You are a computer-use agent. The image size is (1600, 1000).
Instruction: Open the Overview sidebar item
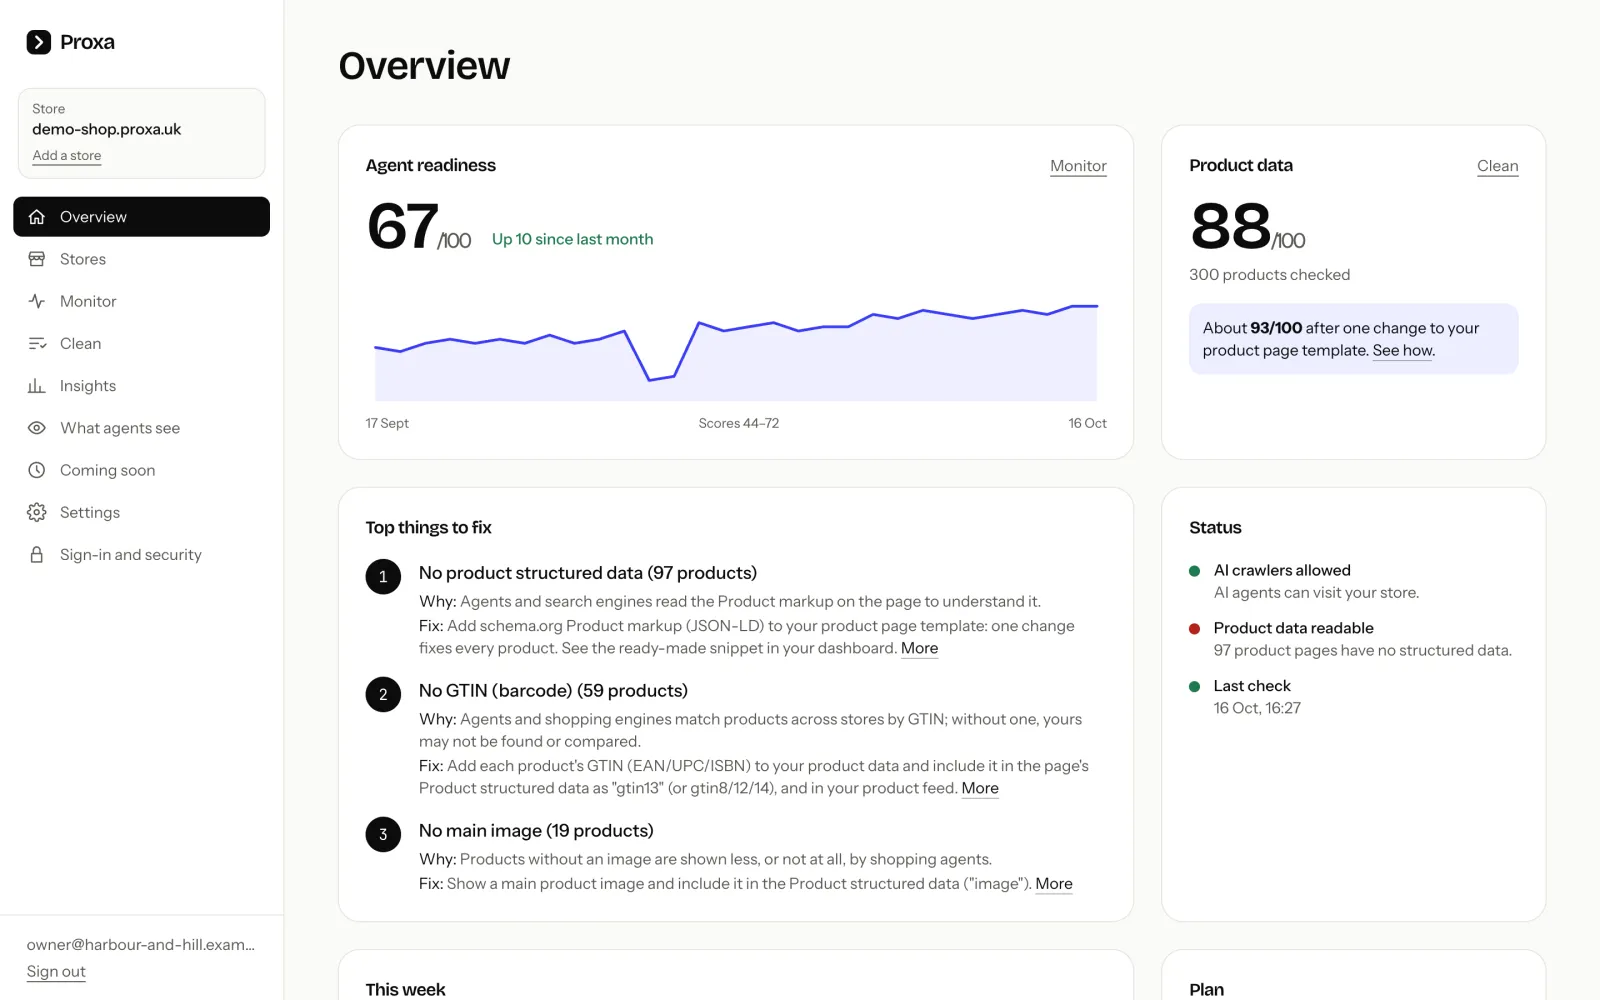point(141,217)
